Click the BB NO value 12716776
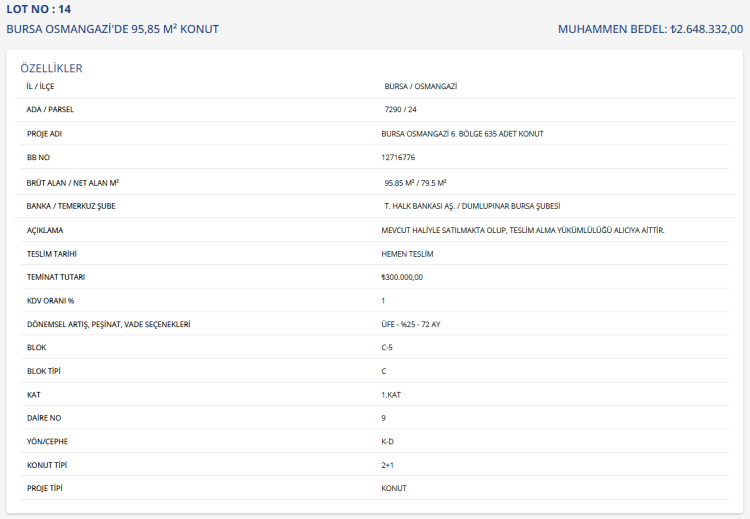The width and height of the screenshot is (750, 519). click(x=398, y=158)
